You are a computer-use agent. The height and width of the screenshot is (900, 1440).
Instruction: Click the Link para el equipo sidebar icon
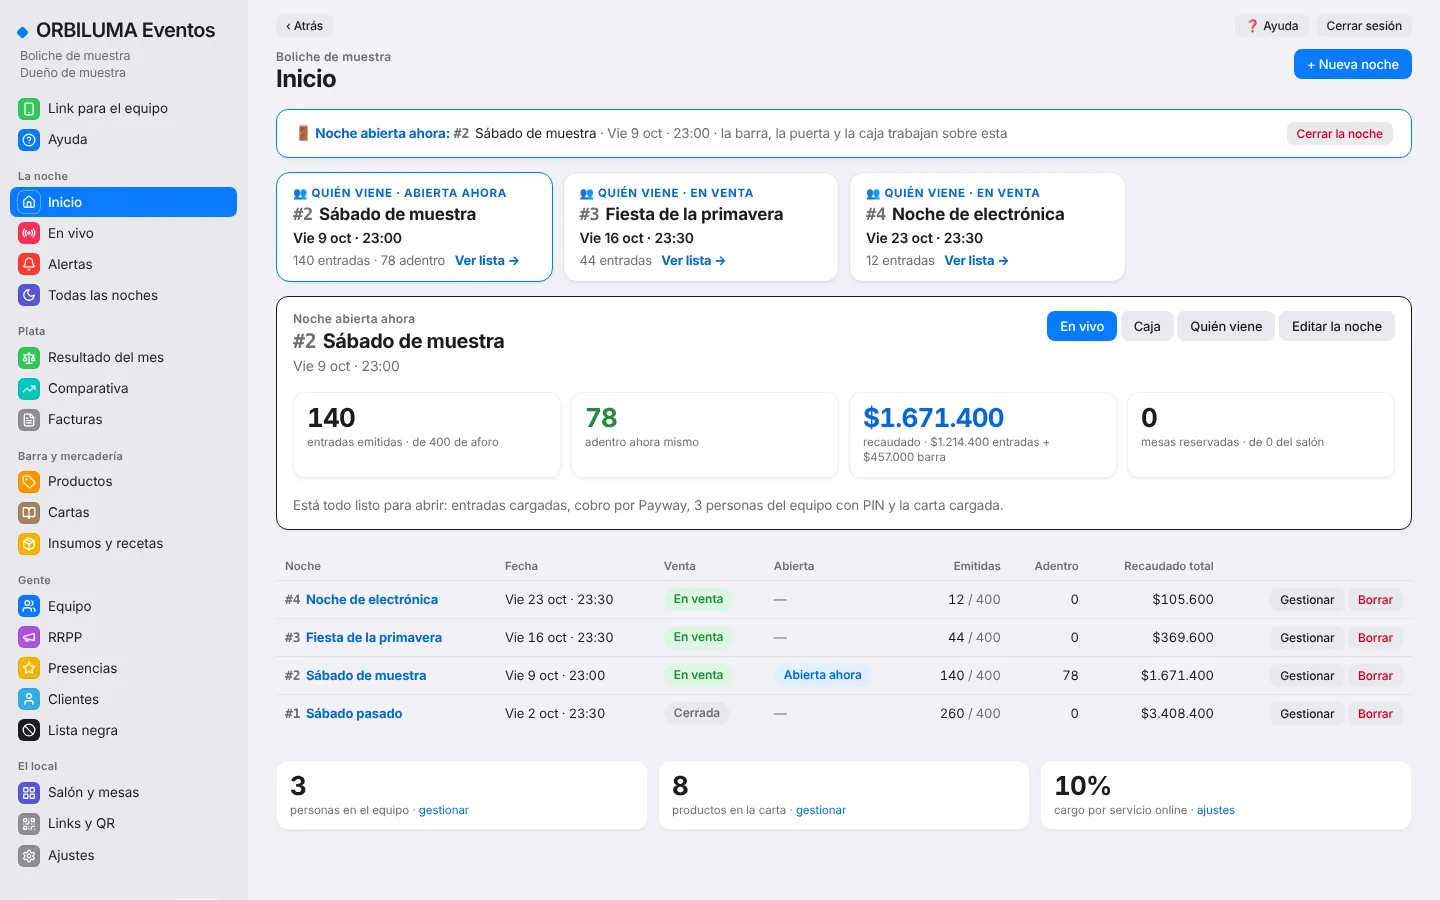[x=29, y=108]
